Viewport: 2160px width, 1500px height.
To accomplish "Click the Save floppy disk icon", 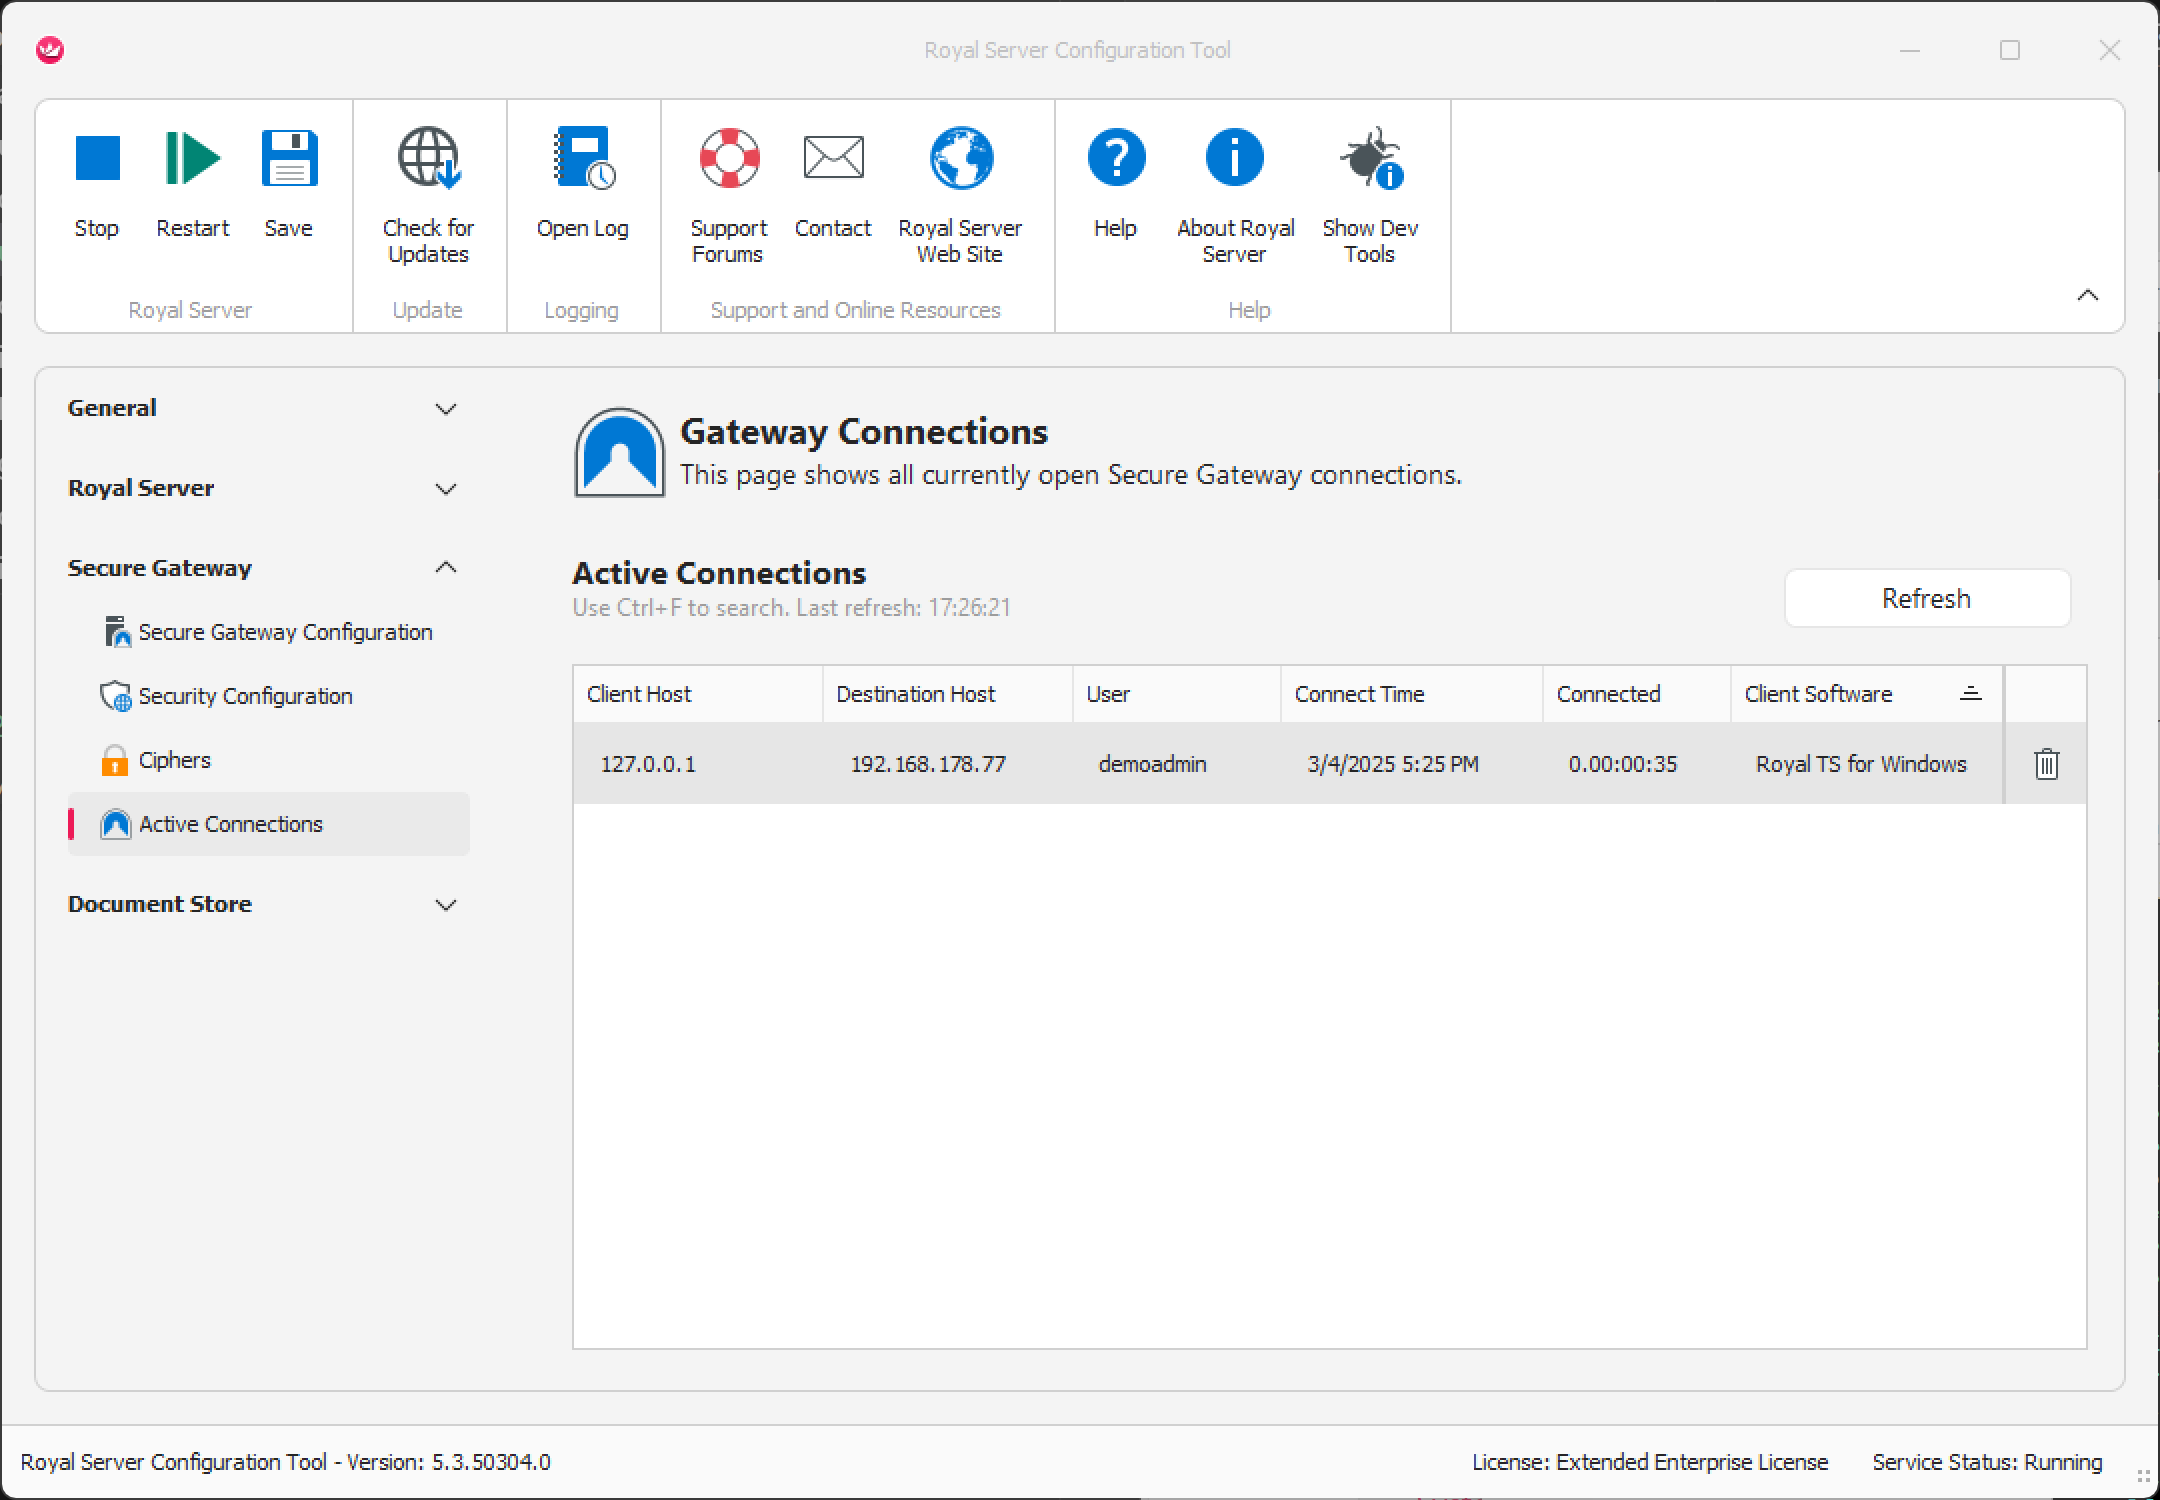I will pyautogui.click(x=289, y=159).
